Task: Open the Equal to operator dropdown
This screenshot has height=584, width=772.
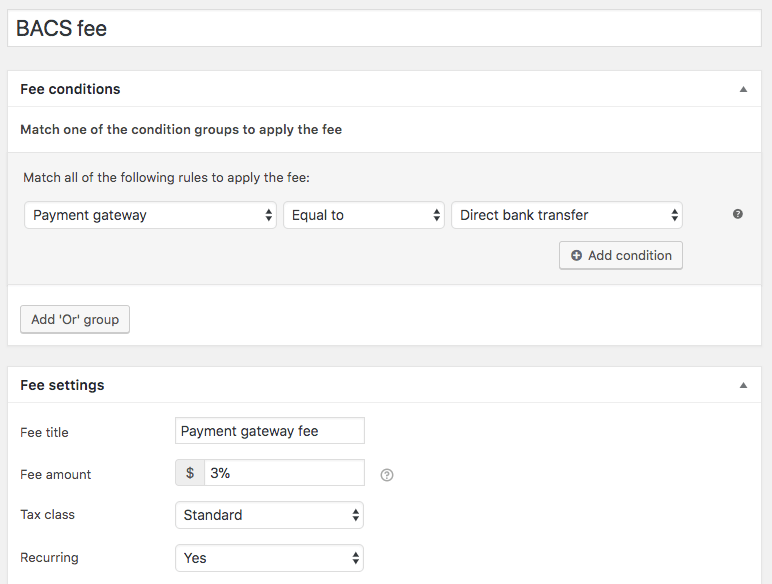Action: click(x=364, y=215)
